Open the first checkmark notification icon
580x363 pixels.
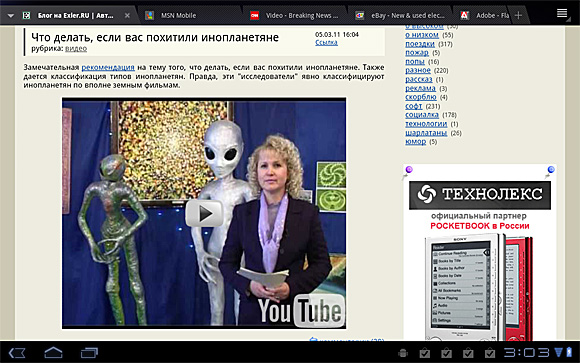(x=425, y=353)
